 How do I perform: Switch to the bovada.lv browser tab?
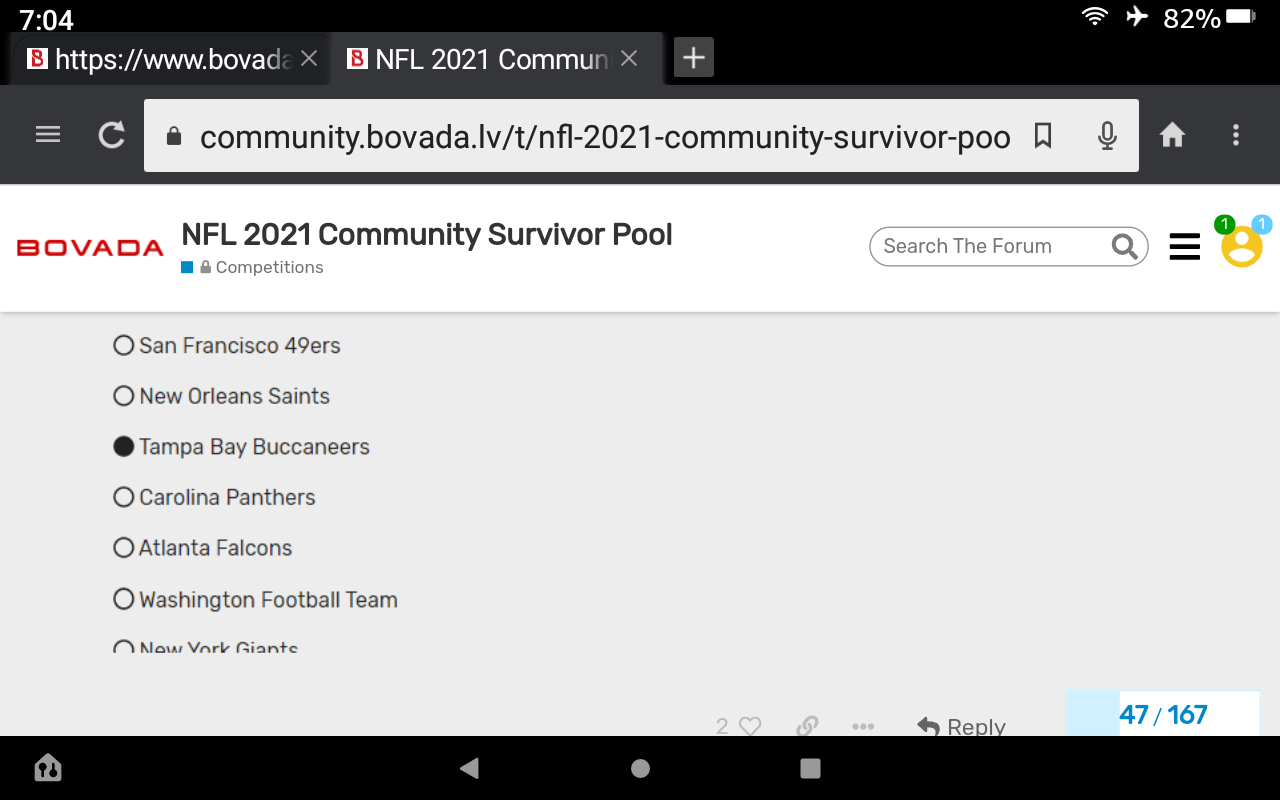160,59
